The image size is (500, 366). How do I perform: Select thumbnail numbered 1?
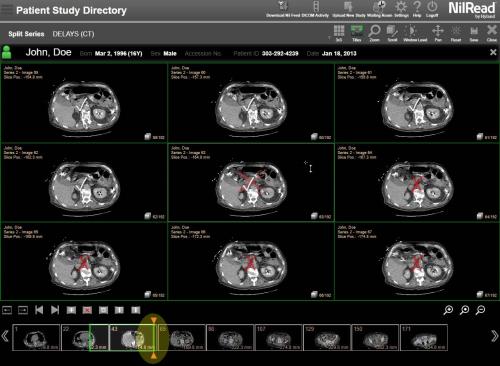36,338
